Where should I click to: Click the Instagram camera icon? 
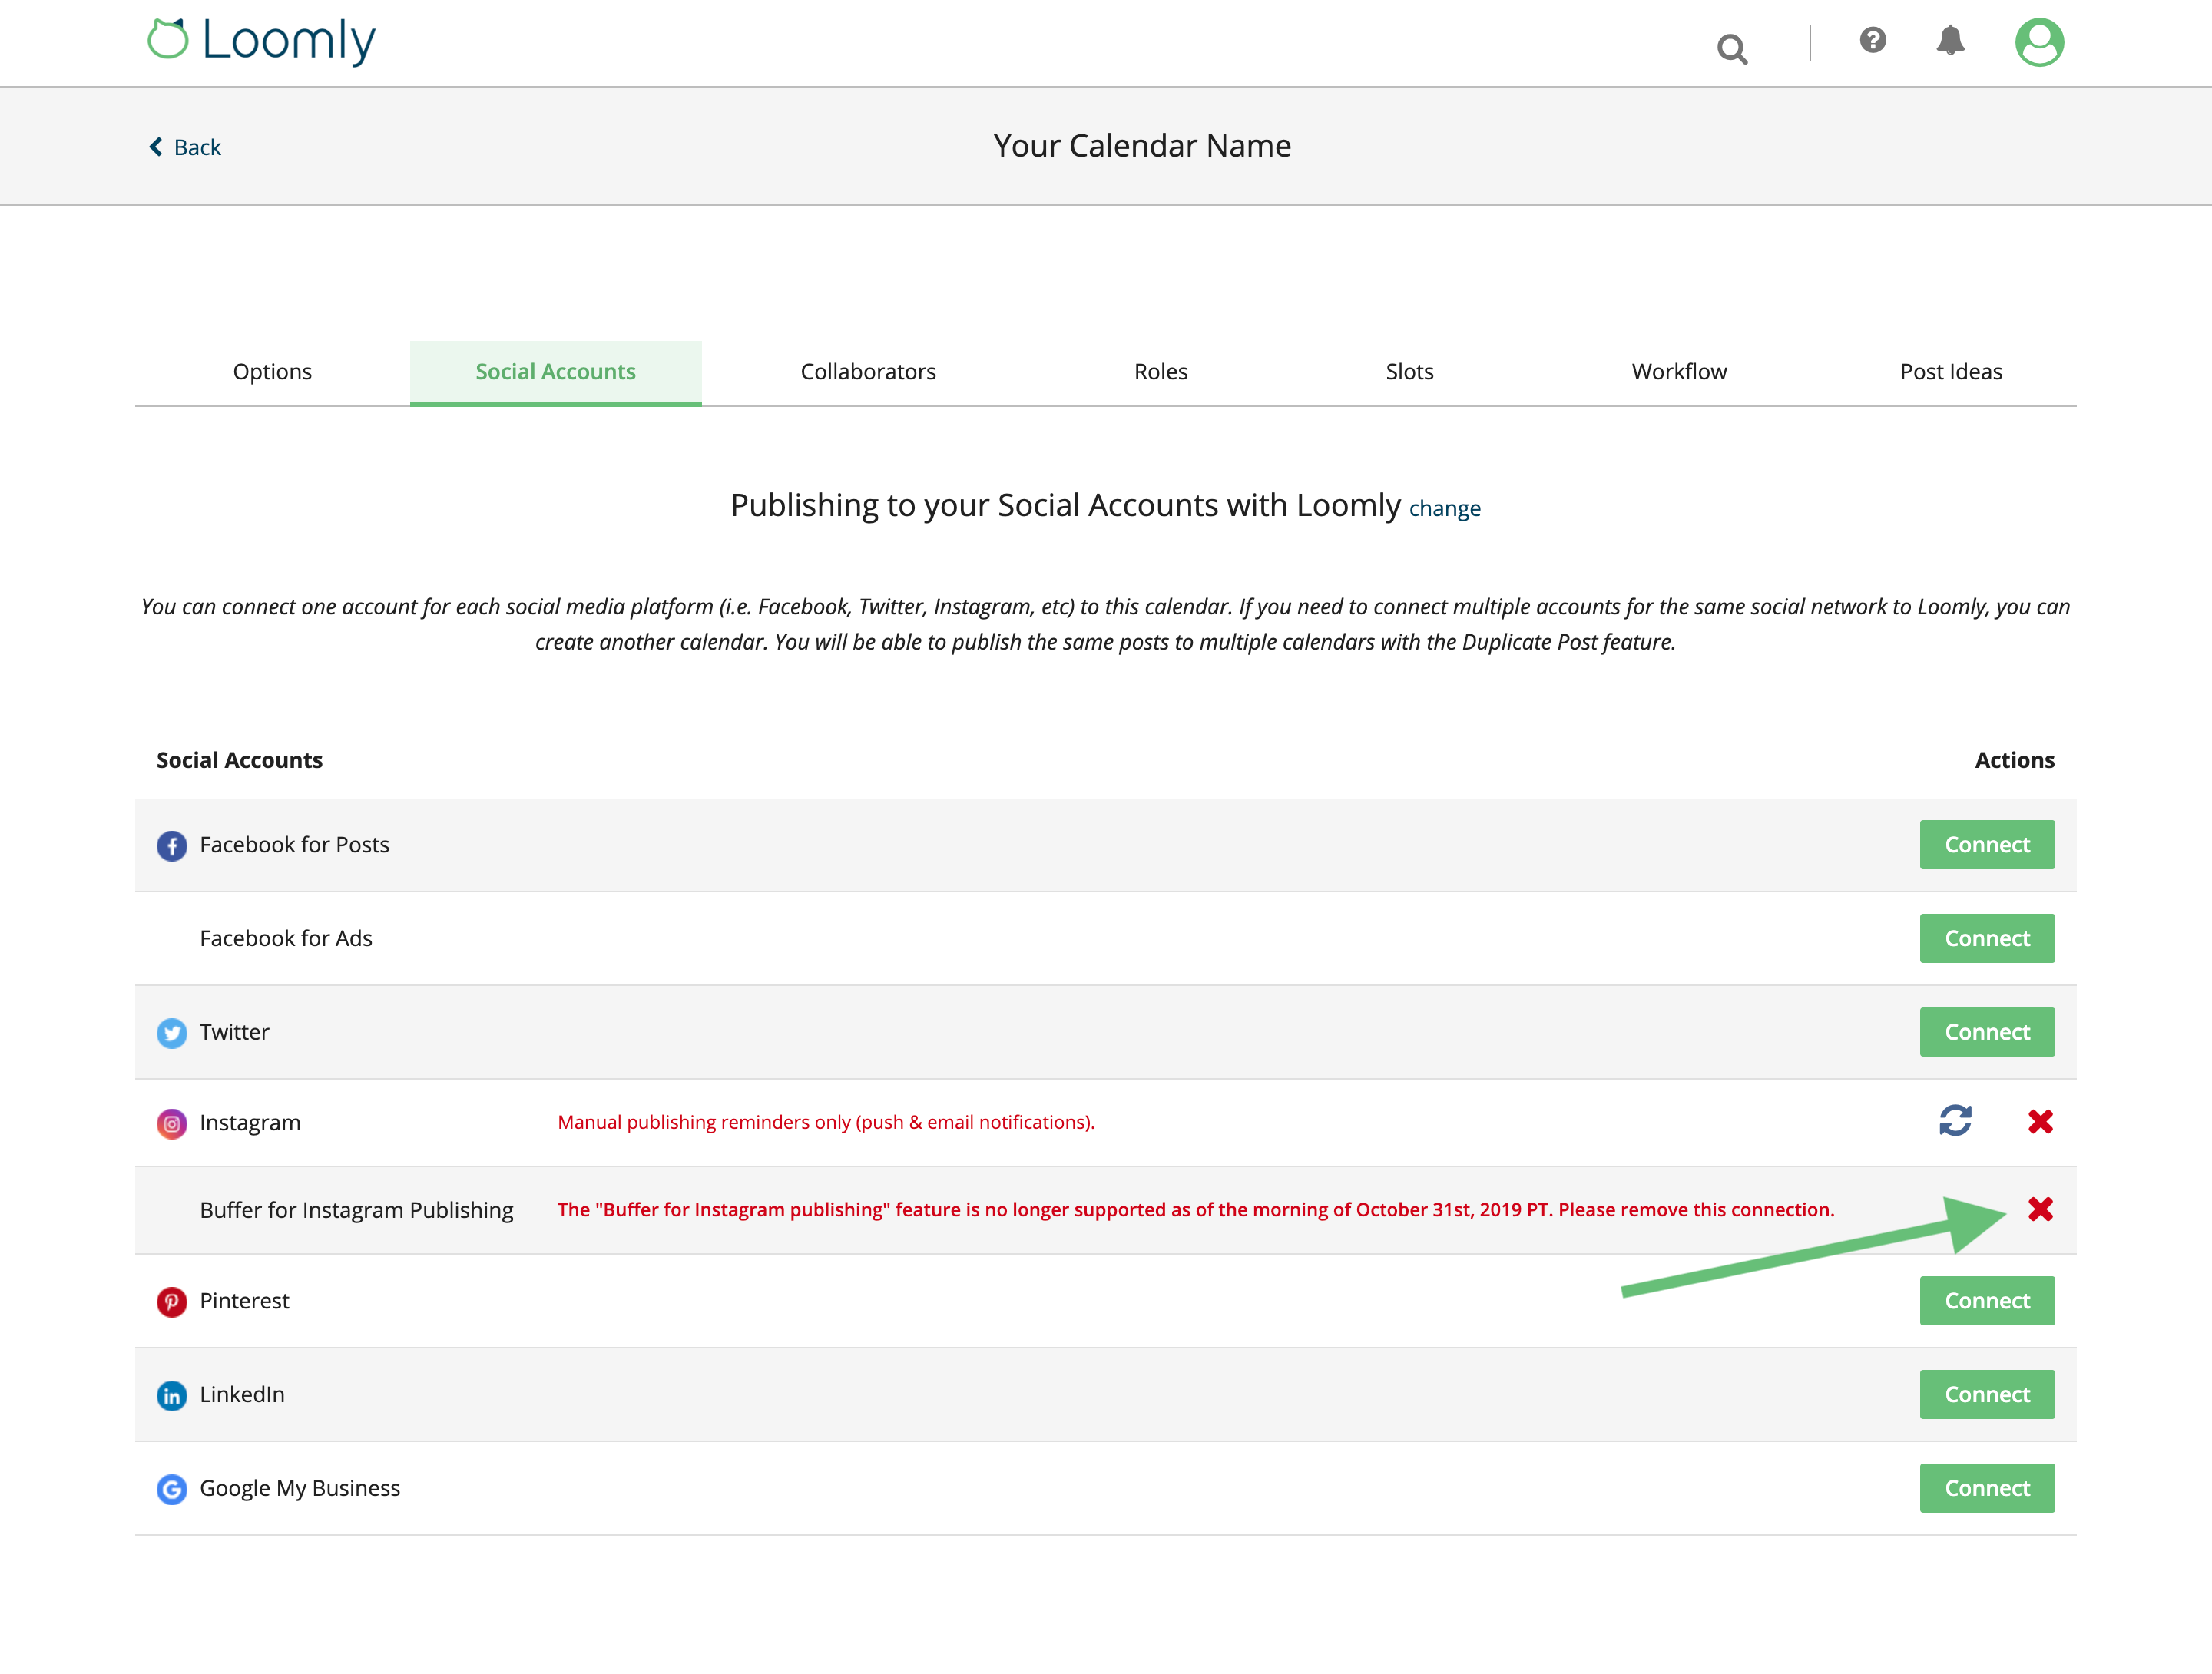pos(172,1123)
